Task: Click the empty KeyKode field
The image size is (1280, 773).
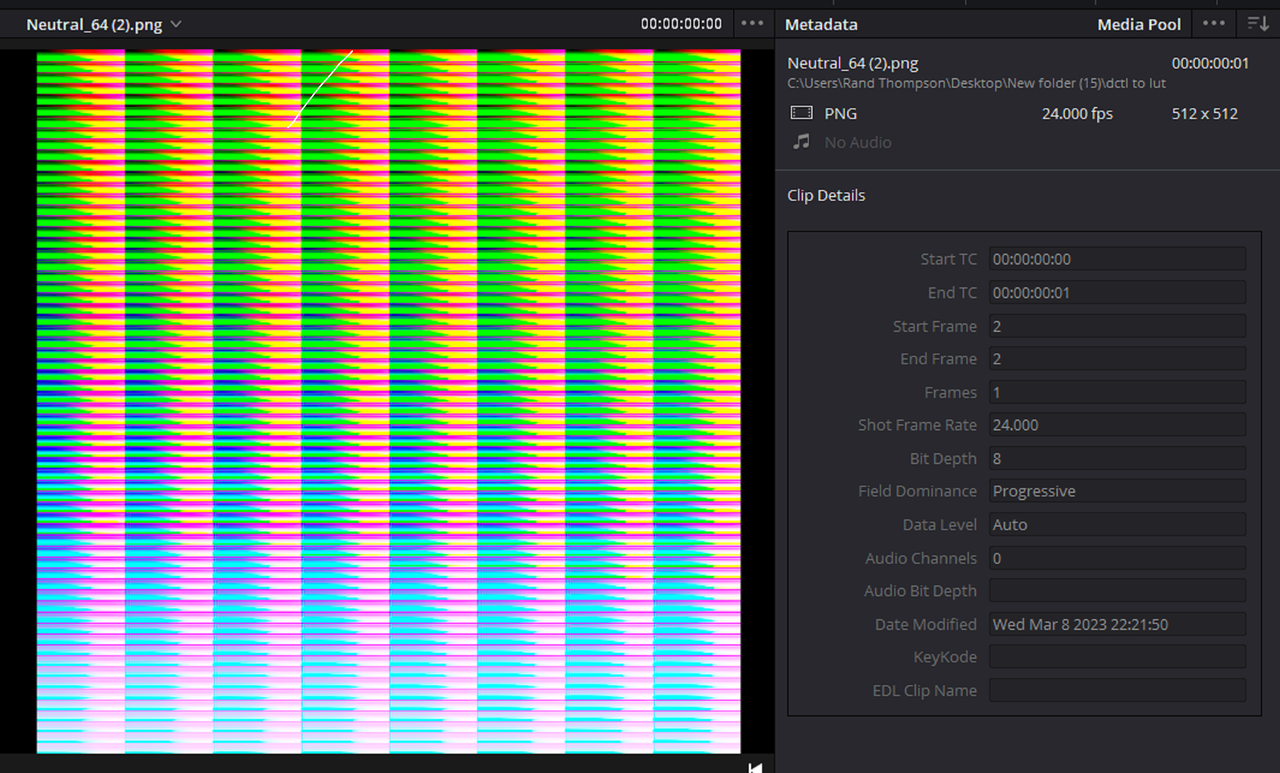Action: tap(1117, 657)
